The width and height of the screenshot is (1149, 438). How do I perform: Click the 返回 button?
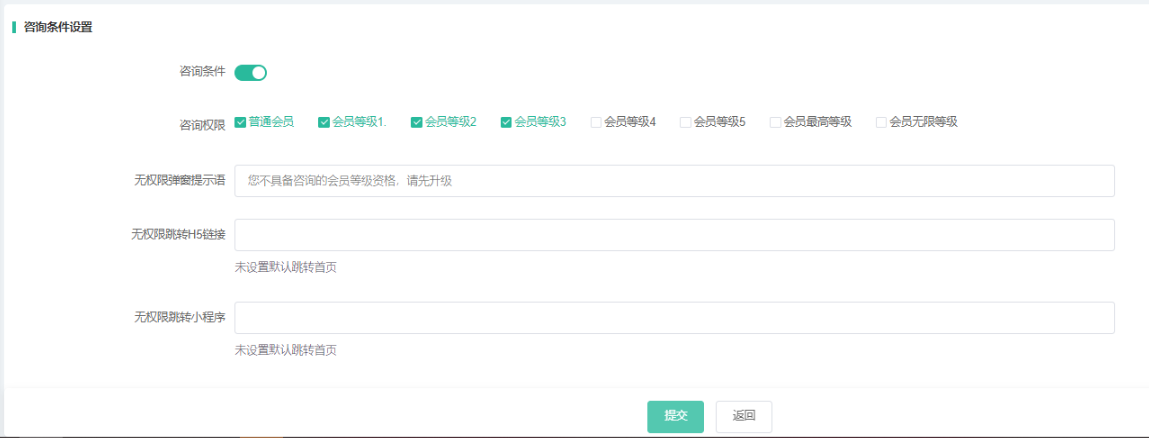pyautogui.click(x=743, y=416)
